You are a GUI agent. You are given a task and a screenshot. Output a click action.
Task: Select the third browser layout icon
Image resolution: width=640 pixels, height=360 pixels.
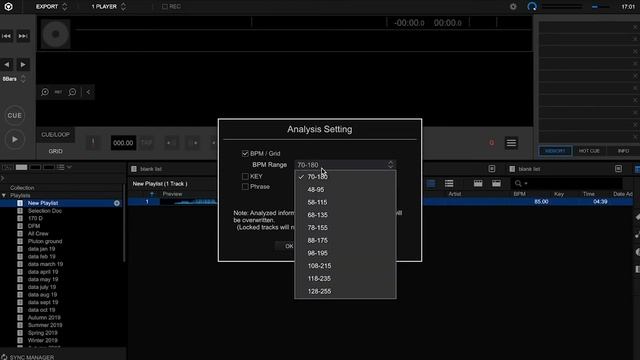(x=35, y=167)
